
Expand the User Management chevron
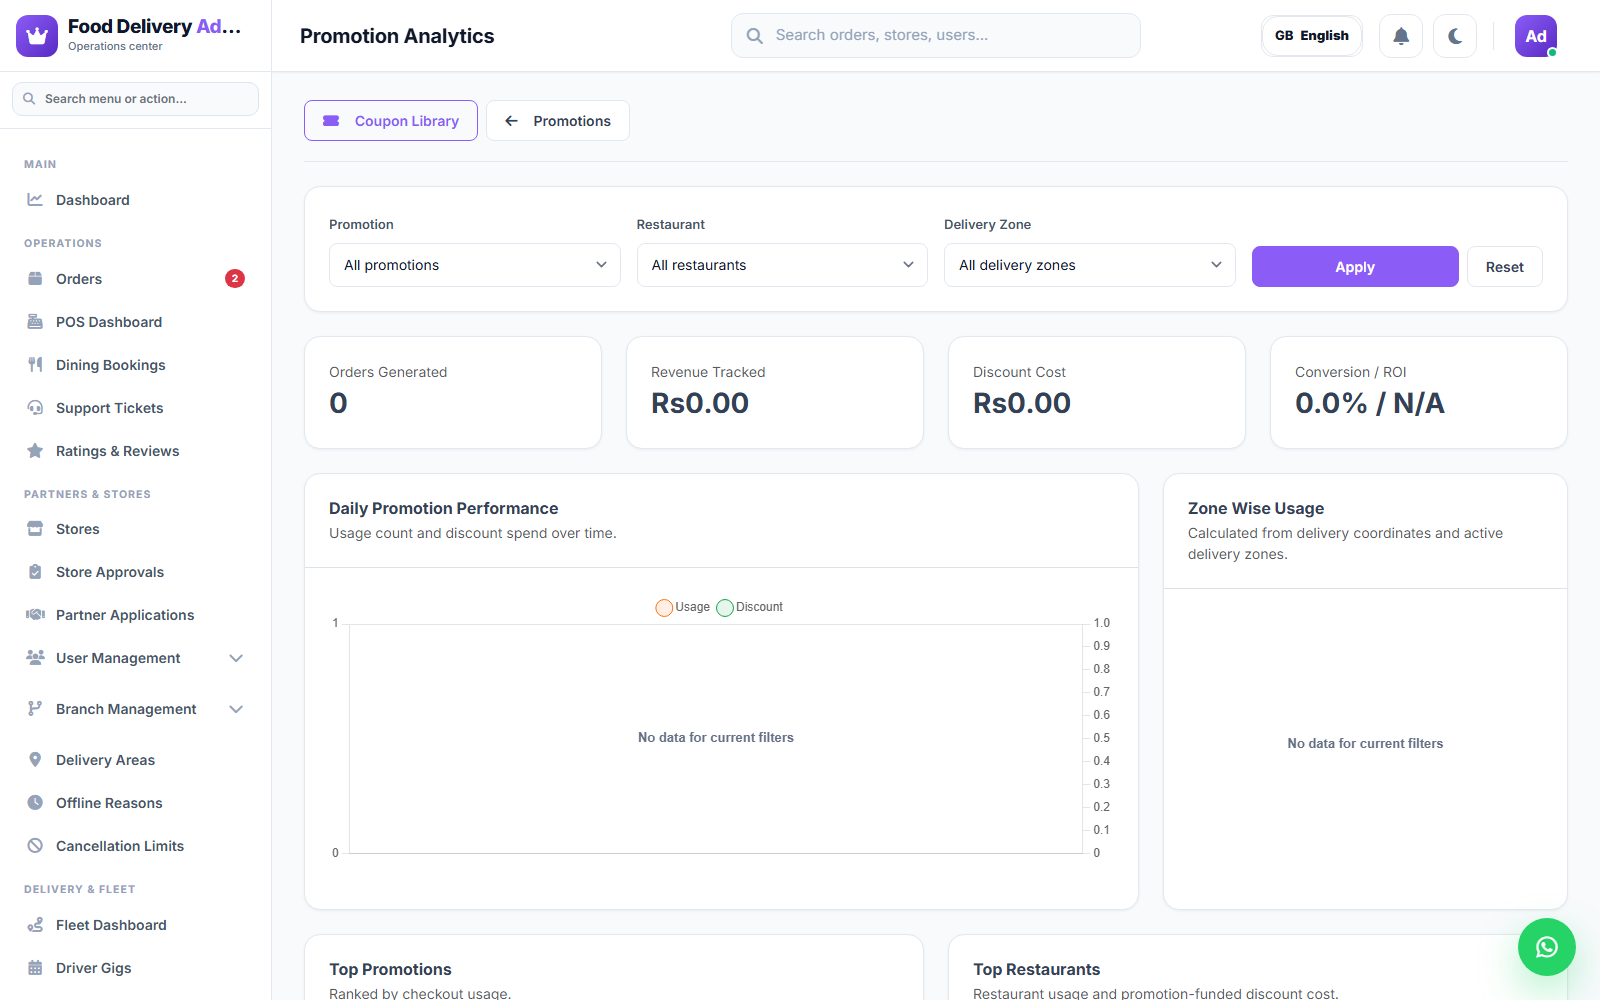[x=236, y=658]
